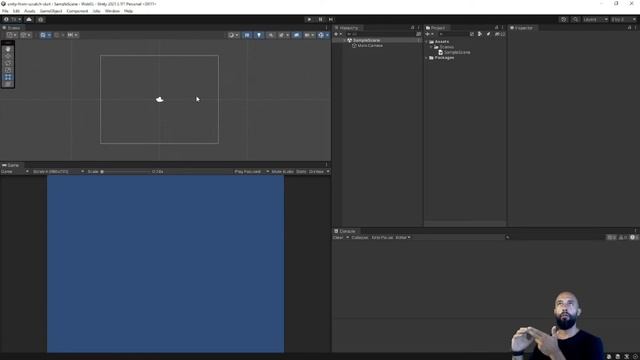Select the SampleScene asset in Project
640x360 pixels.
[x=454, y=52]
